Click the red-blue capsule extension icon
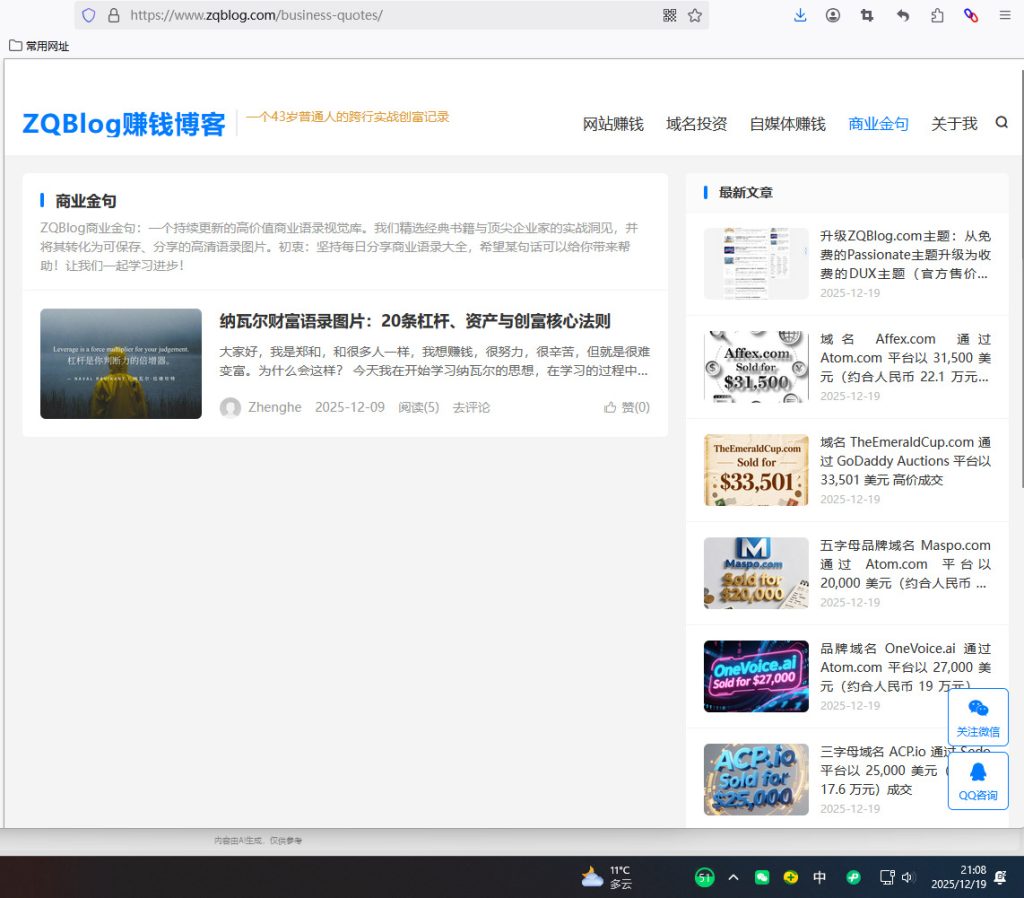Screen dimensions: 1024x898 coord(971,15)
